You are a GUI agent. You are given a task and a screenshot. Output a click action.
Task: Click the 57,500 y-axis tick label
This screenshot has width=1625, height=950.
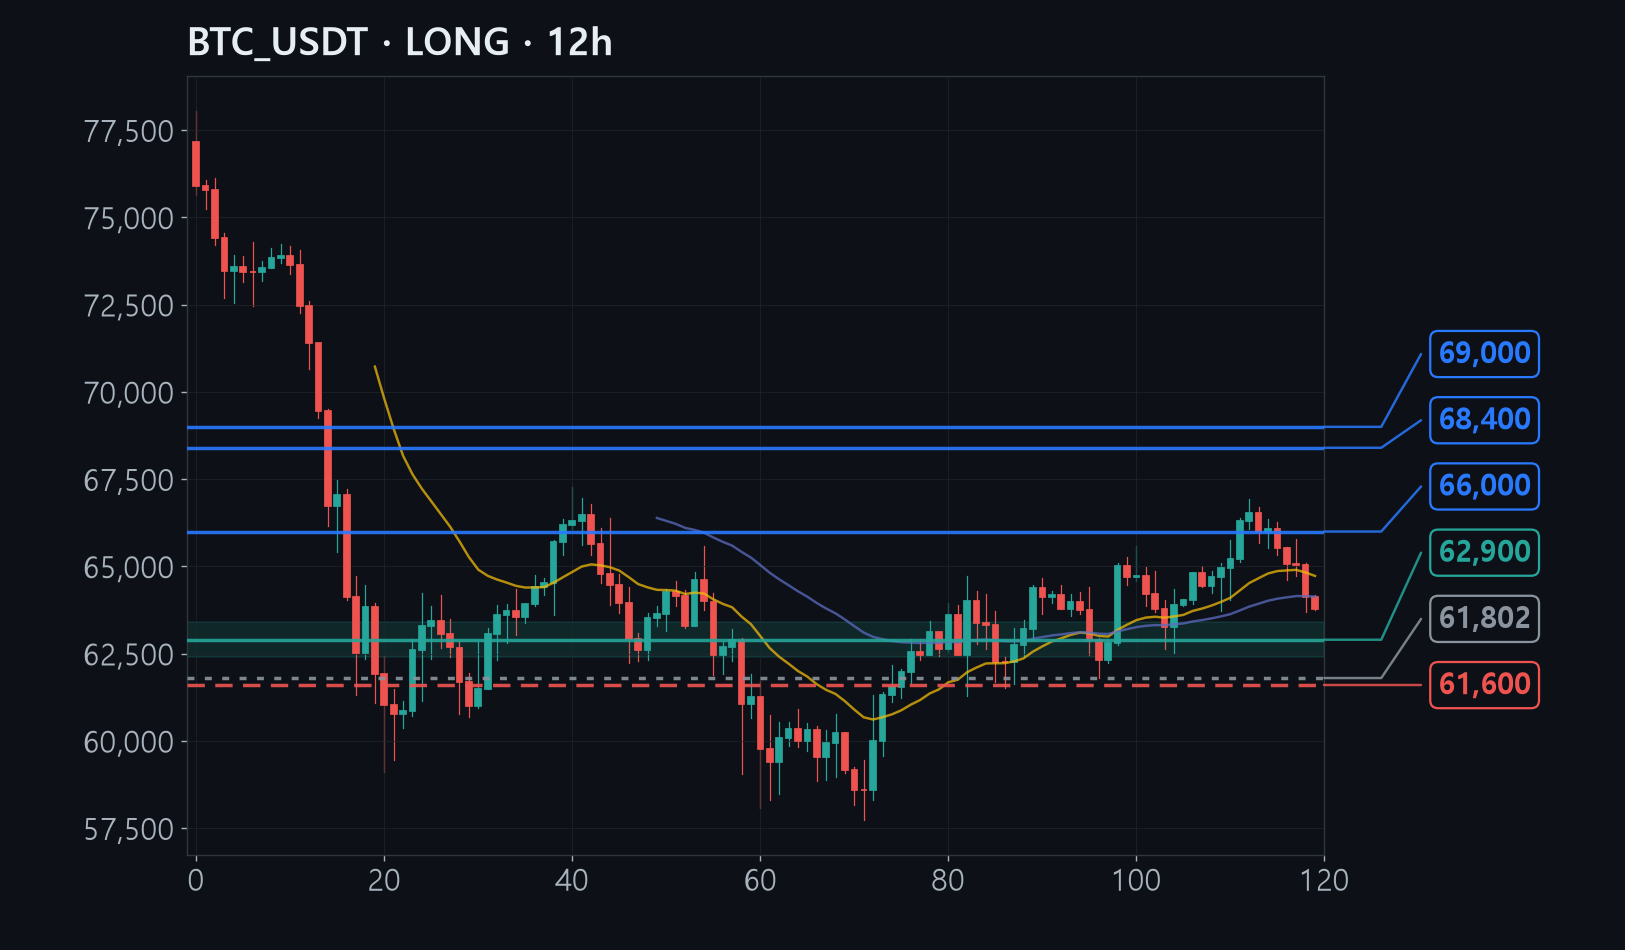click(x=129, y=830)
